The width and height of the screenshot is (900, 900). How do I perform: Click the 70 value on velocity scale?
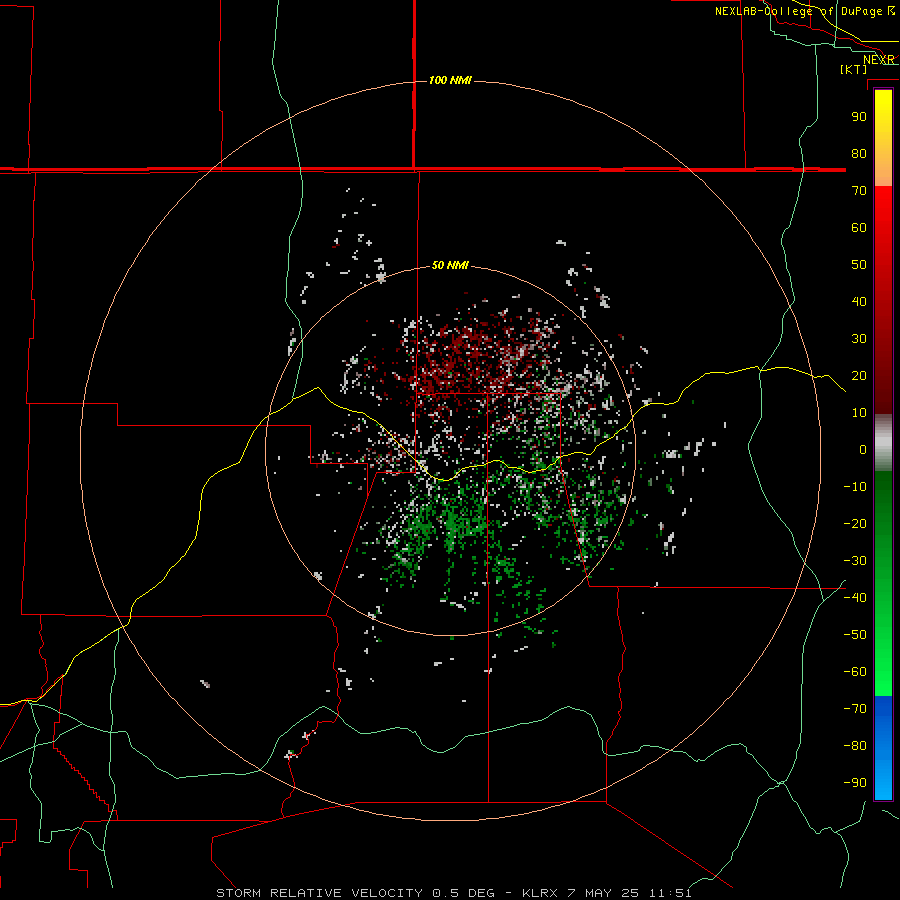[x=859, y=191]
